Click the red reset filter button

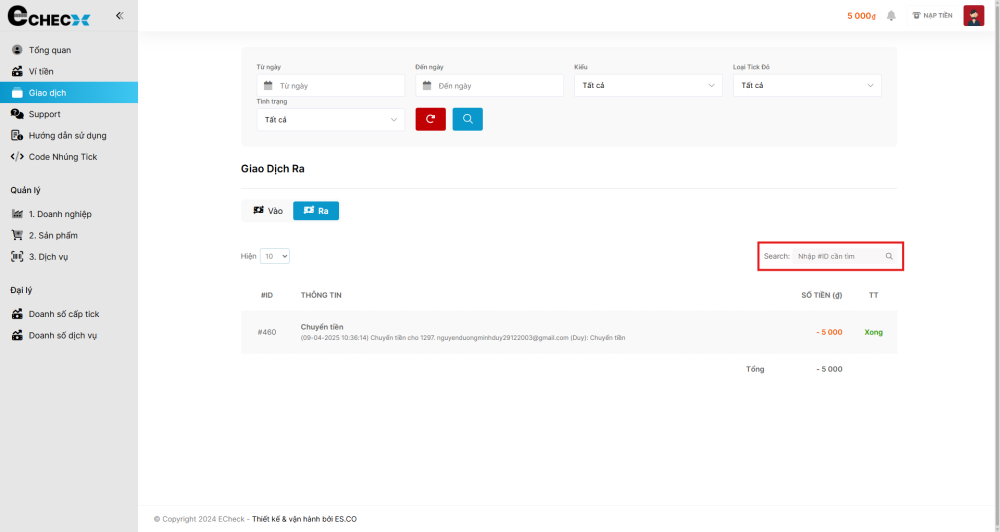point(430,119)
